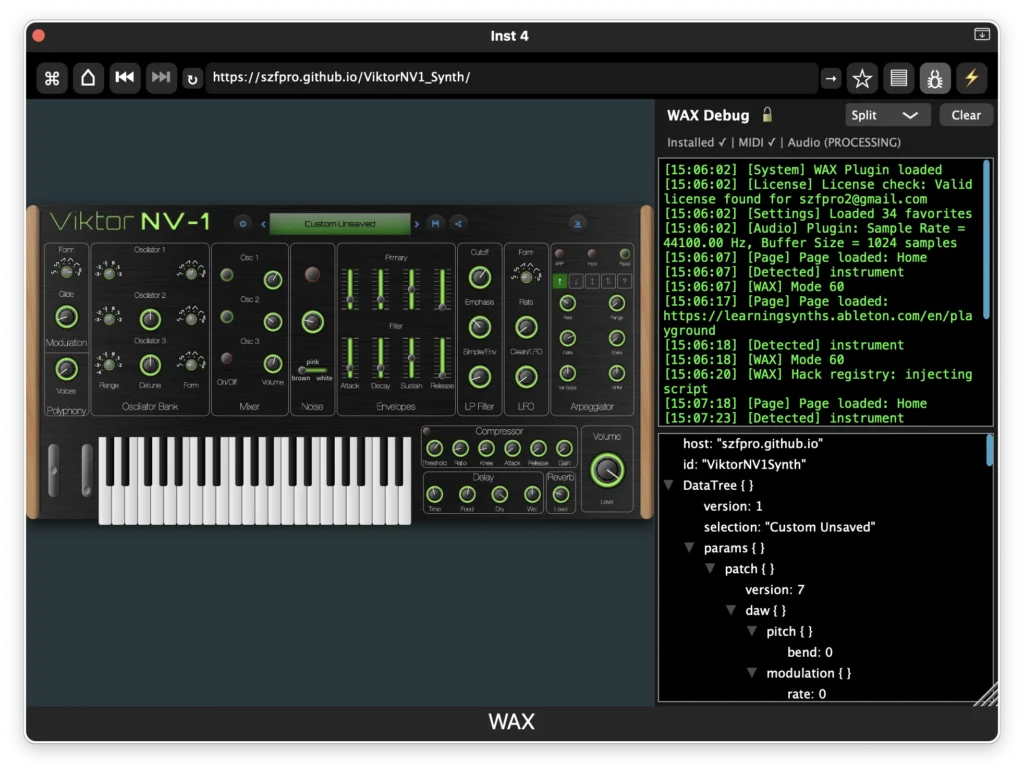
Task: Open the synth settings gear icon
Action: [x=242, y=224]
